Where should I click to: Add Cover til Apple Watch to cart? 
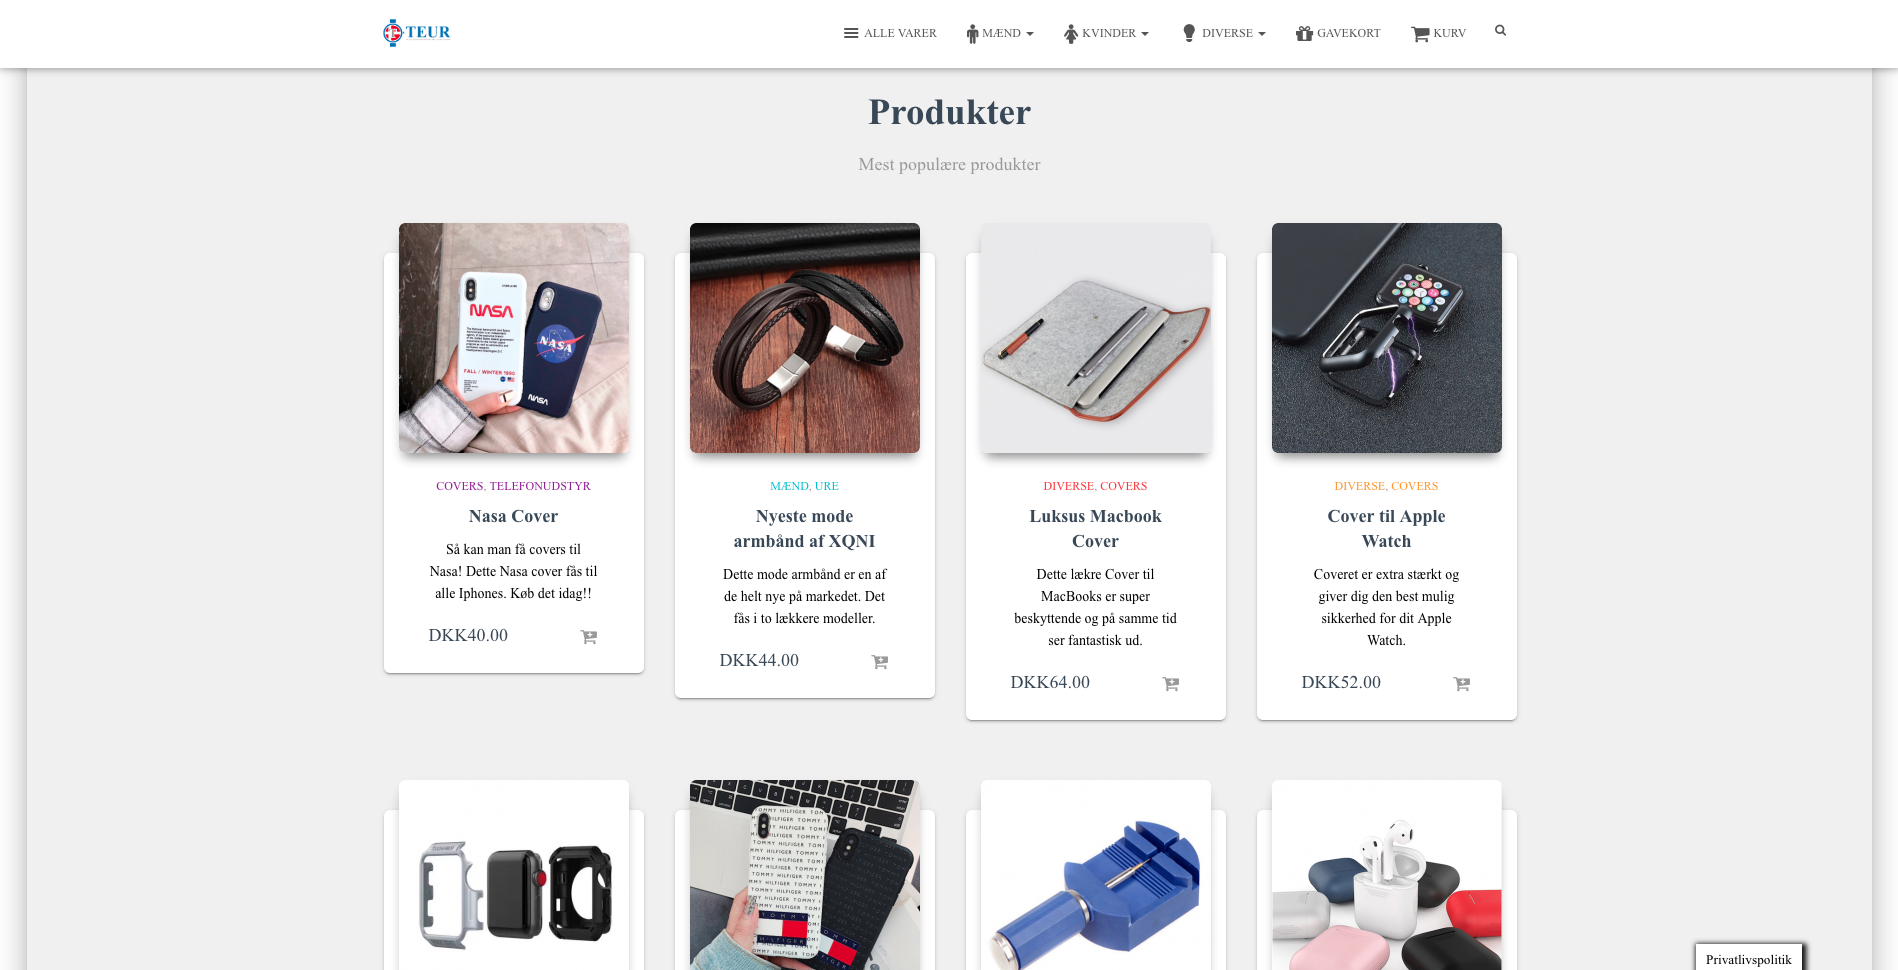tap(1462, 684)
